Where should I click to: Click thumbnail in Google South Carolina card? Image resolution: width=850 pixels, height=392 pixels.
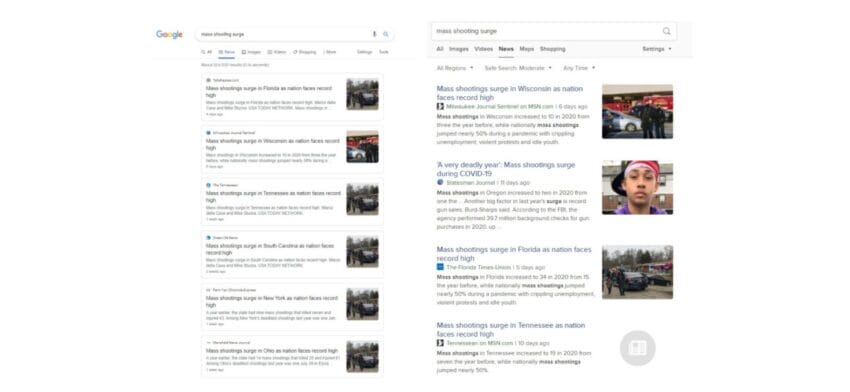[x=363, y=252]
